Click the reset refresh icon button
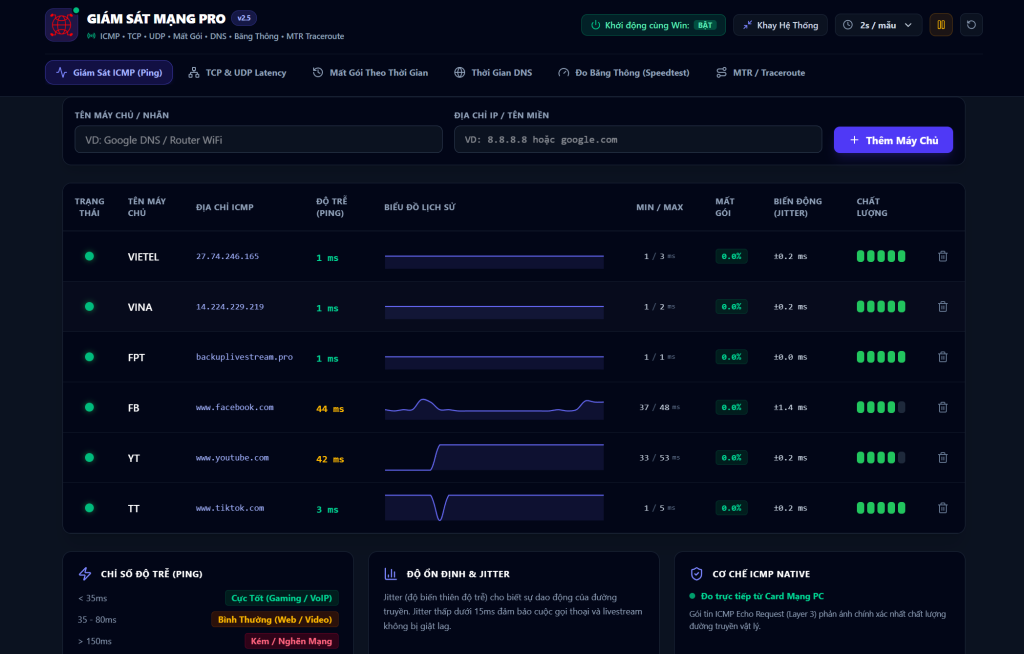The image size is (1024, 654). pos(971,25)
